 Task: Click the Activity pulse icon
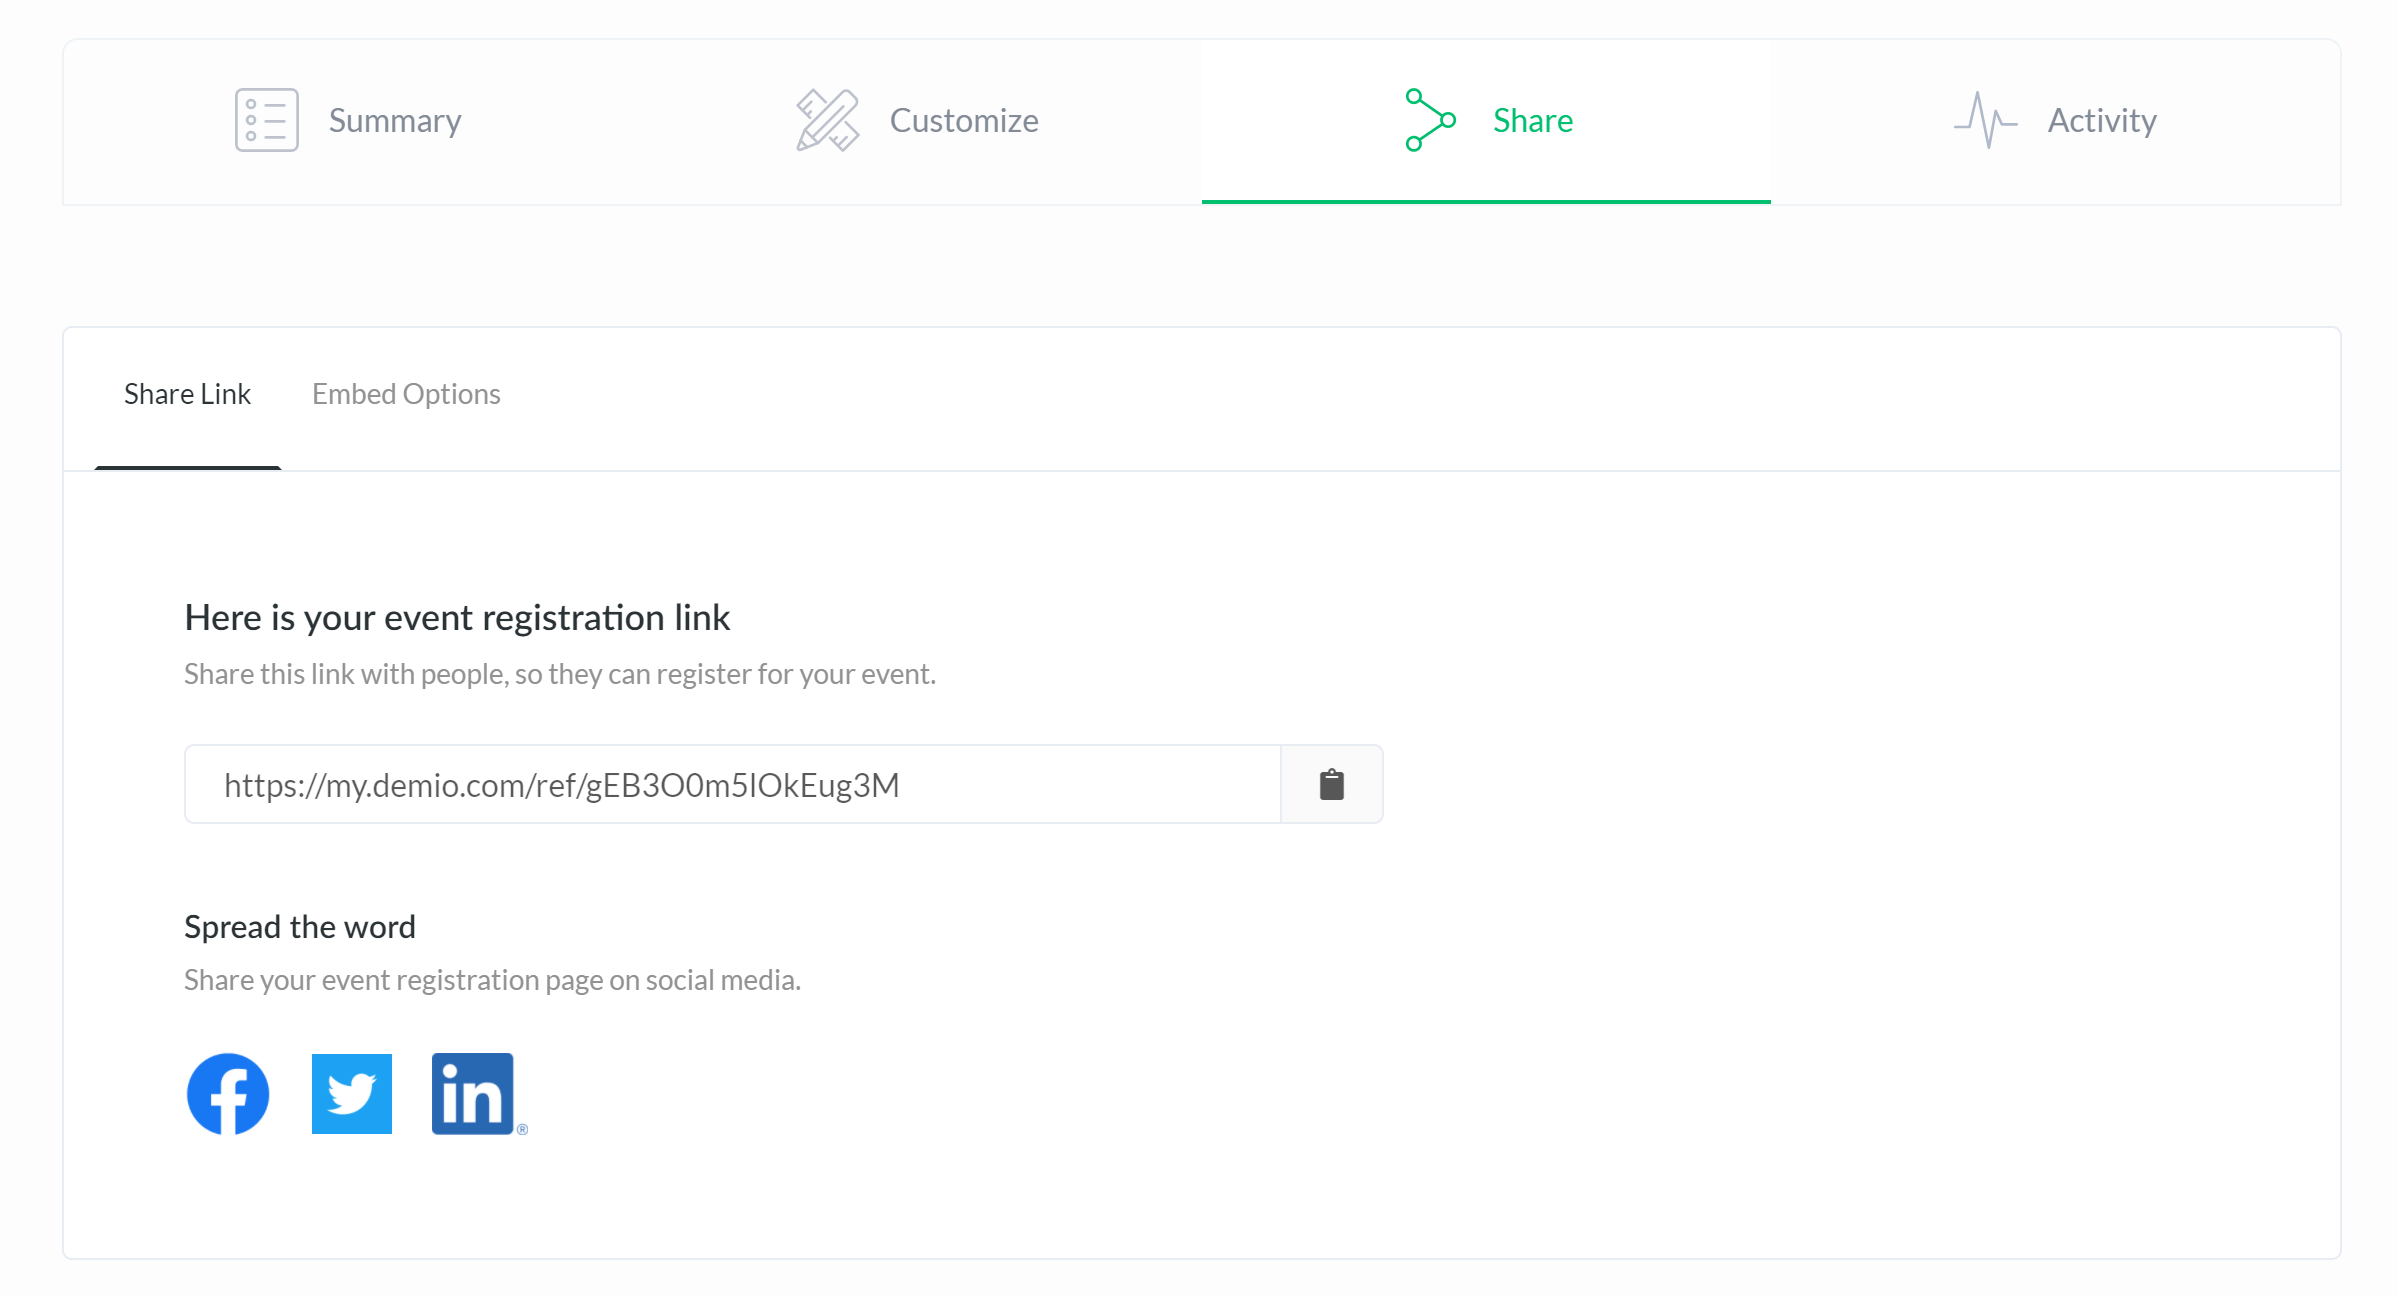(x=1985, y=120)
